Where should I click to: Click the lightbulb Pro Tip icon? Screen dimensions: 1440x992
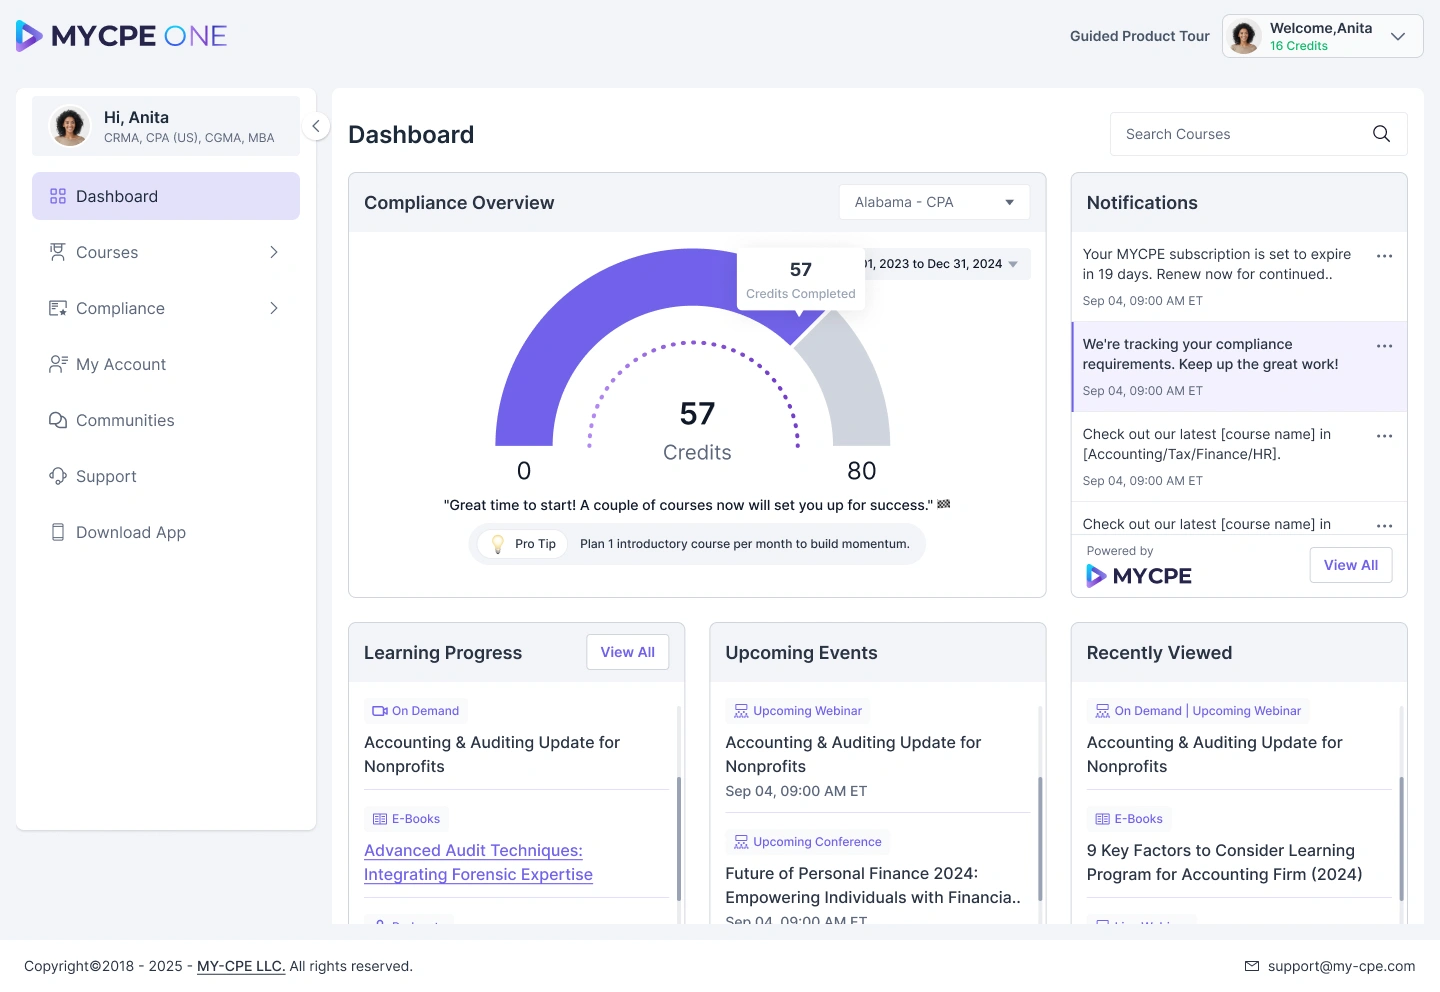497,544
